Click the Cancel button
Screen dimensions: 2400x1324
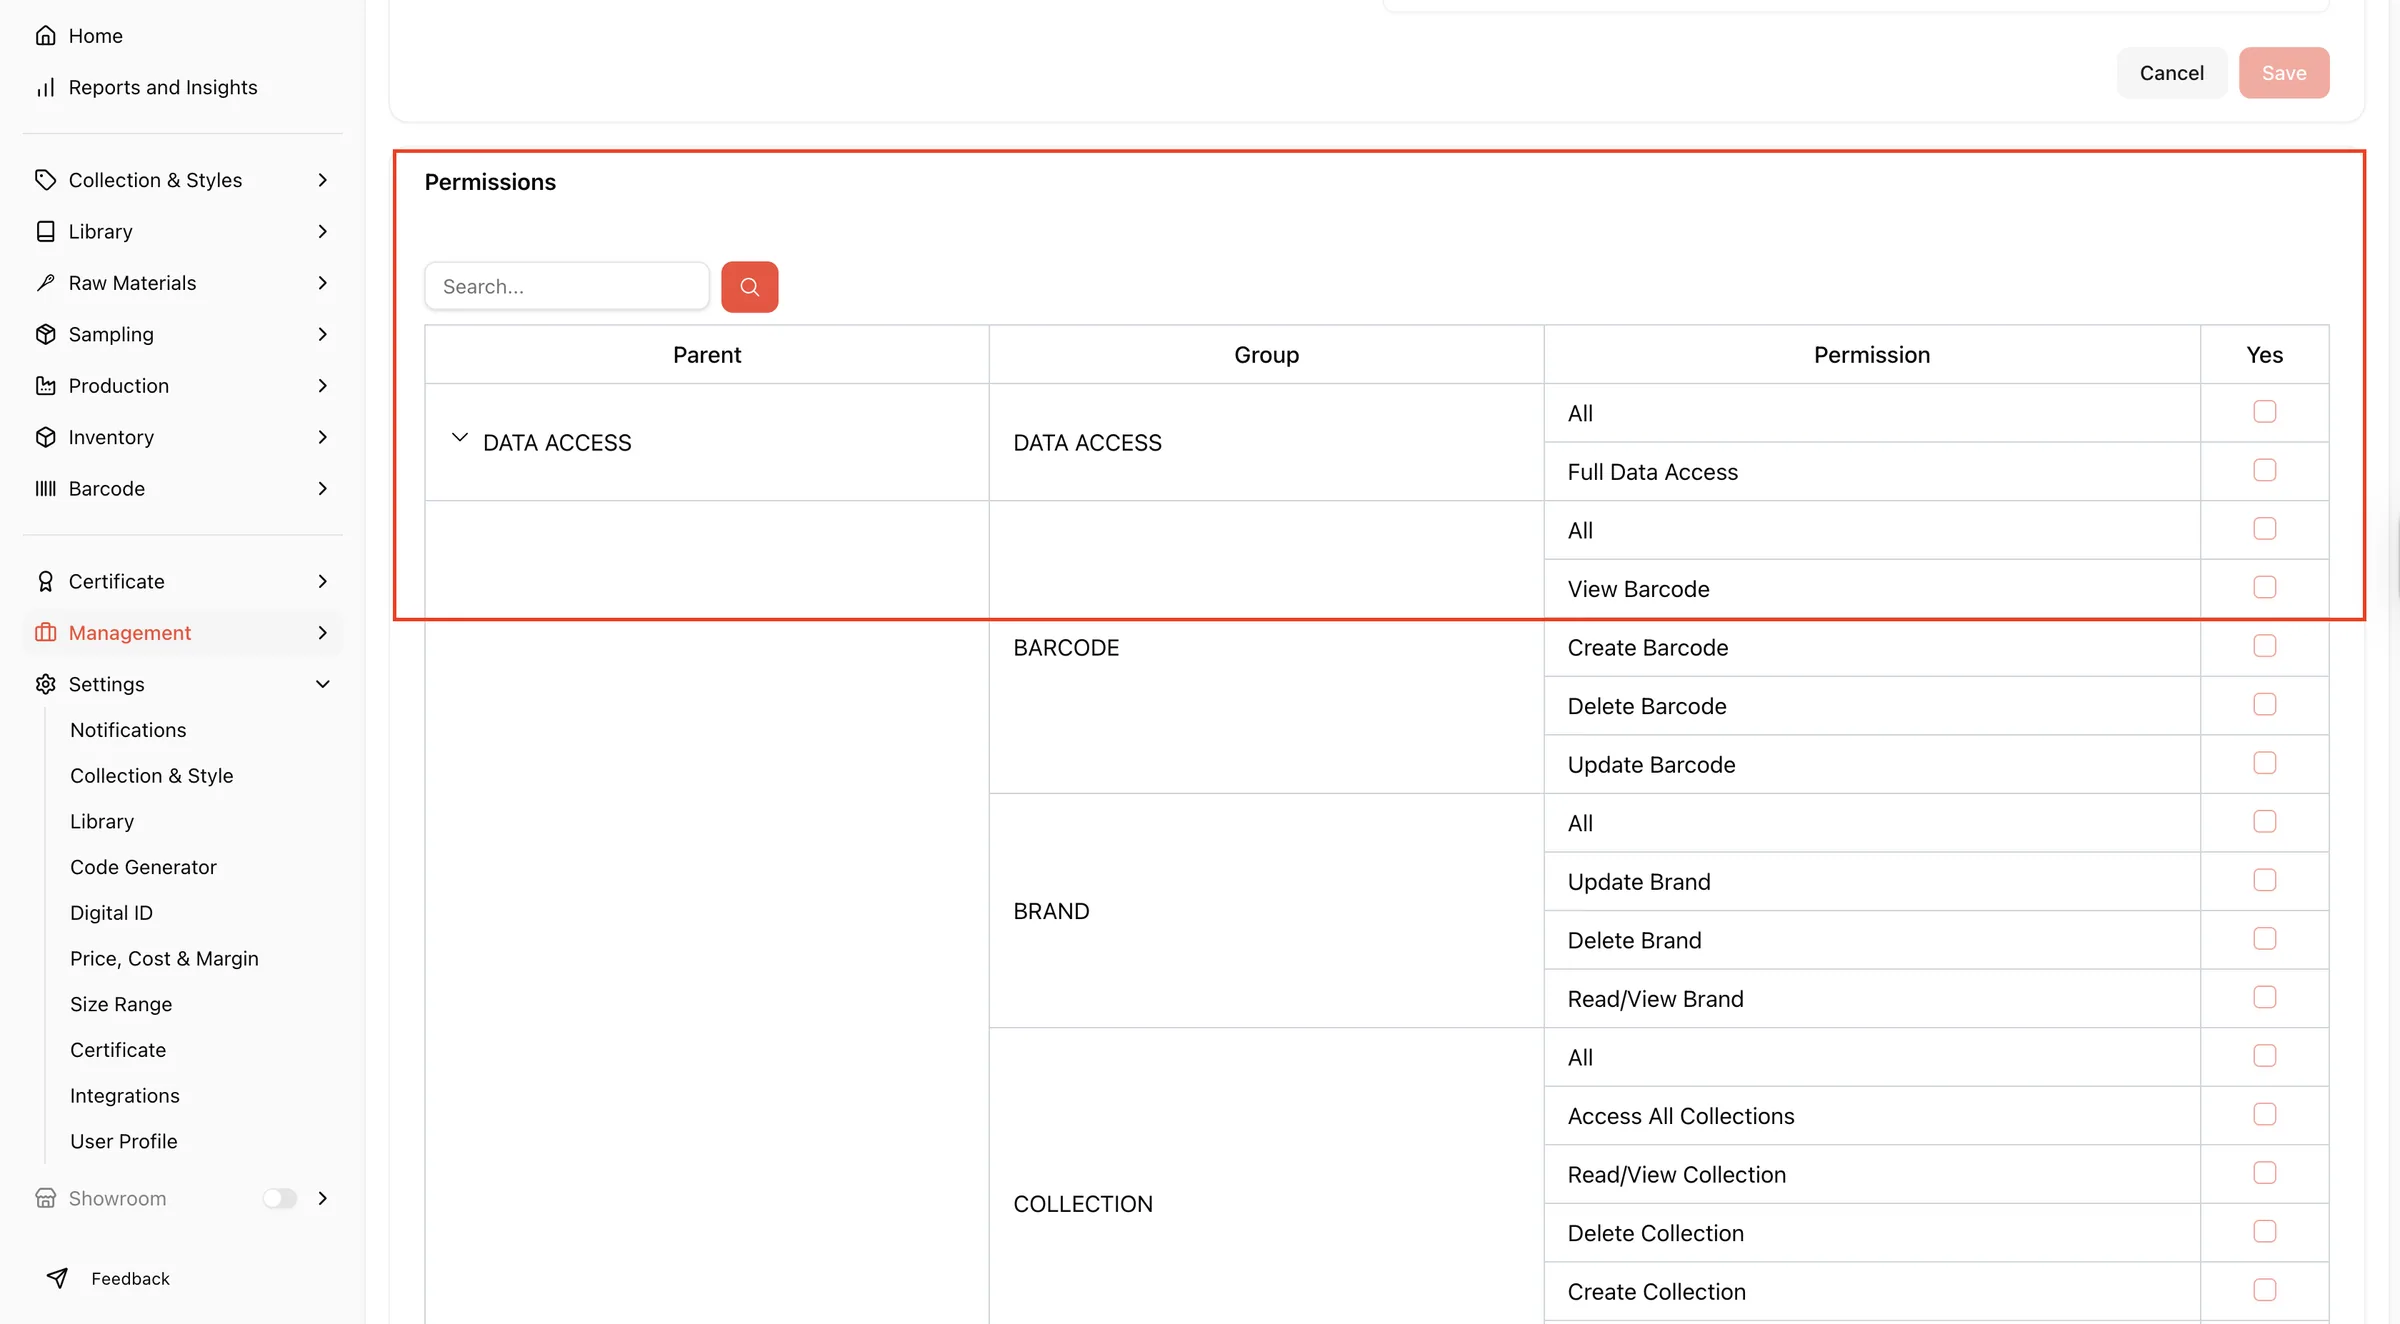click(2171, 73)
